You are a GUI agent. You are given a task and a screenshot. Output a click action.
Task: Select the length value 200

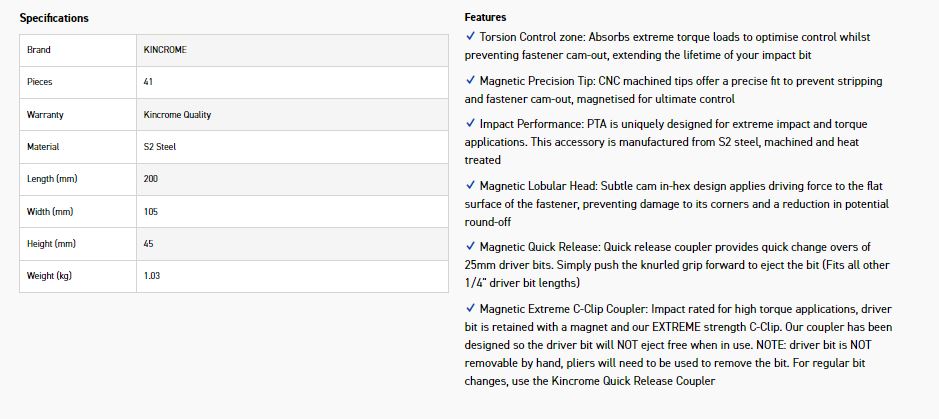(151, 179)
